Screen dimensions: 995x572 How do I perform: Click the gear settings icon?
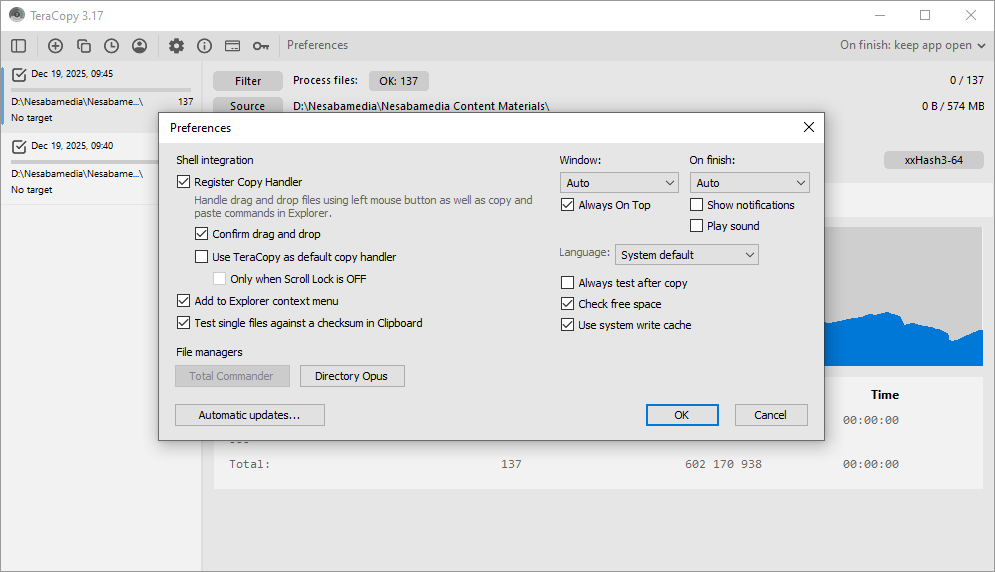tap(176, 45)
